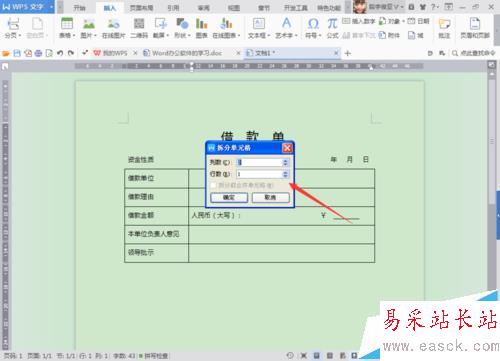
Task: Expand the 图片 dropdown arrow
Action: pos(95,35)
